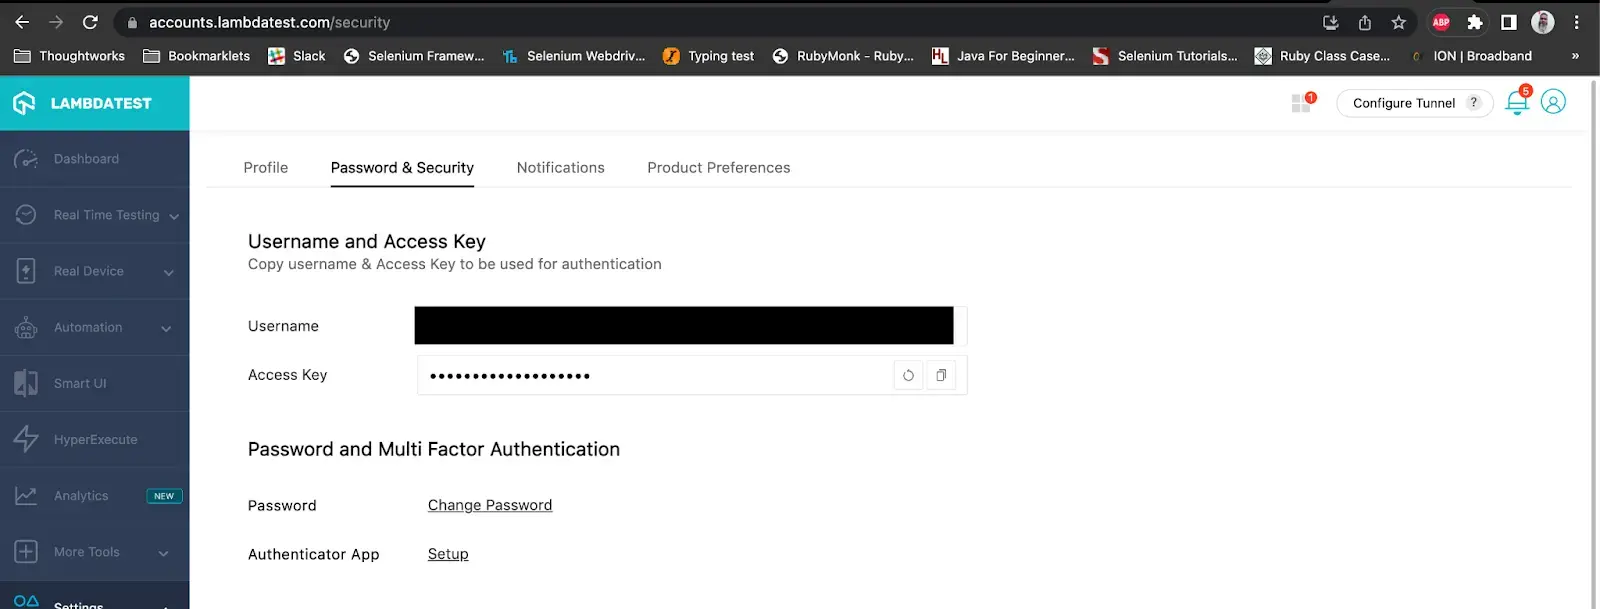Screen dimensions: 1600x609
Task: Open the Ruby Class Case bookmark
Action: coord(1323,56)
